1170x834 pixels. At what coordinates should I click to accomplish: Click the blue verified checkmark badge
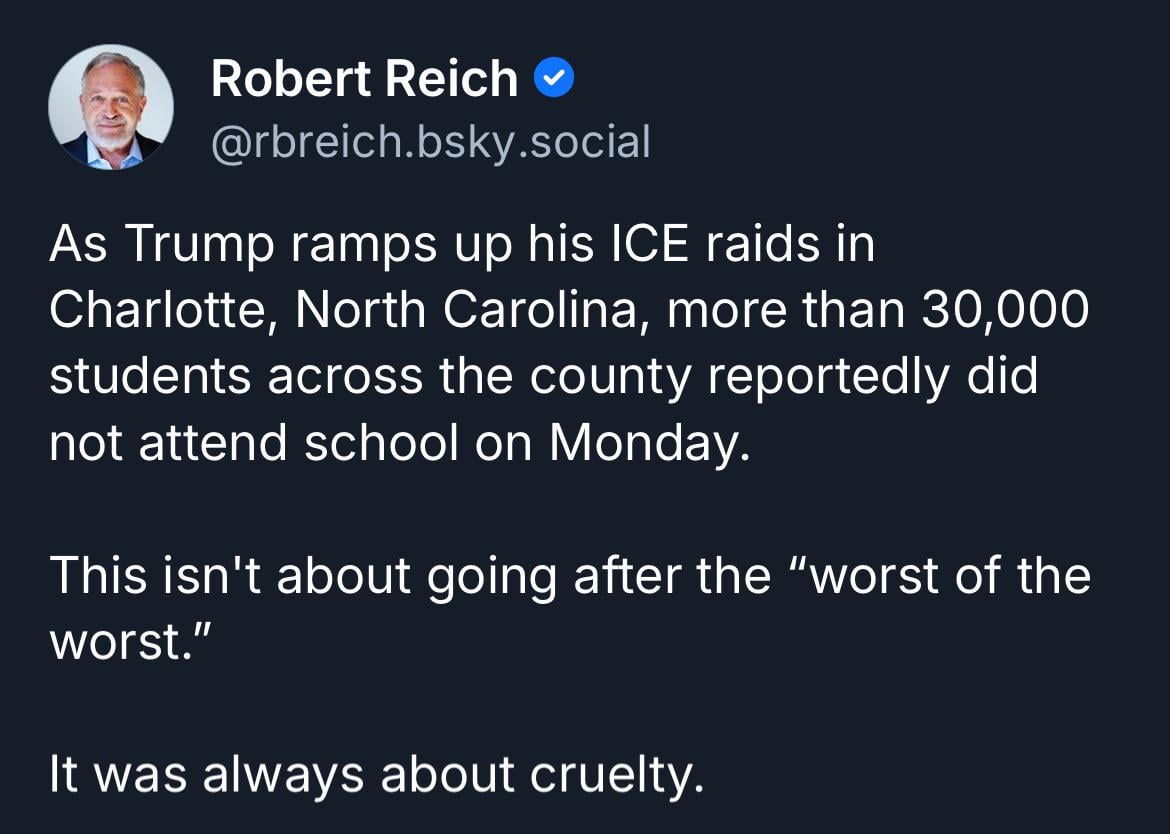click(x=554, y=79)
